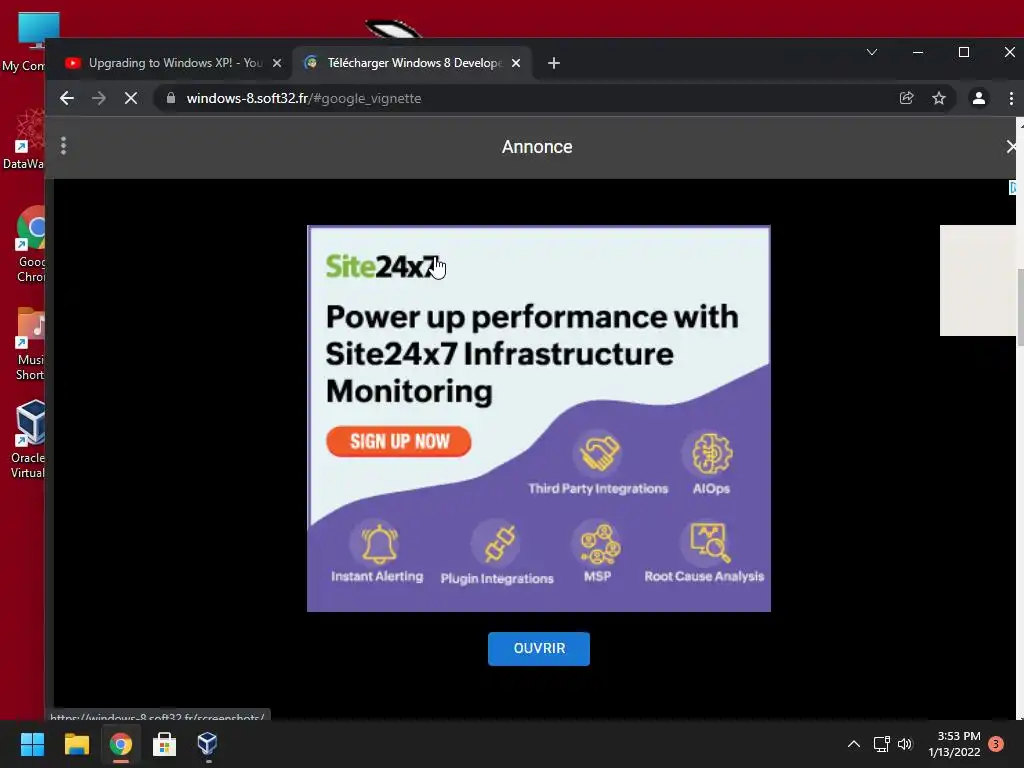
Task: Click the page's vertical scrollbar thumb
Action: (1020, 307)
